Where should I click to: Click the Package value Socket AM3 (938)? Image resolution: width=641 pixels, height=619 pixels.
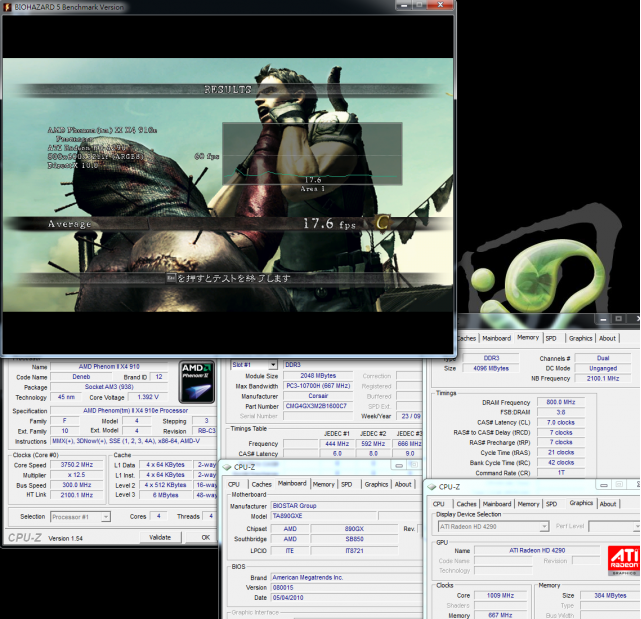coord(109,387)
